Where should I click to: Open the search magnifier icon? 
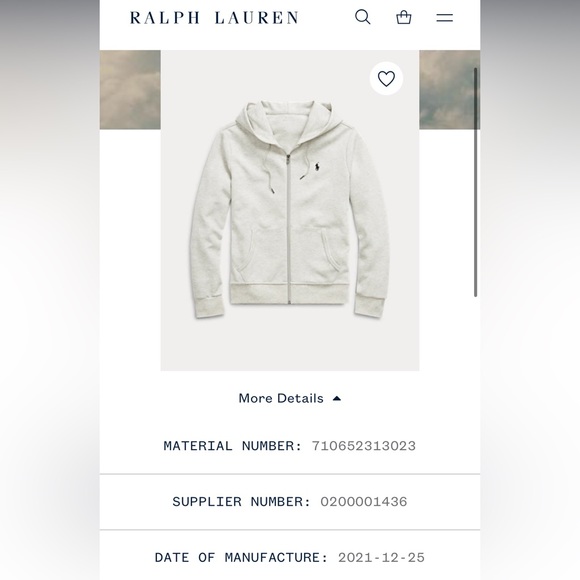click(362, 17)
